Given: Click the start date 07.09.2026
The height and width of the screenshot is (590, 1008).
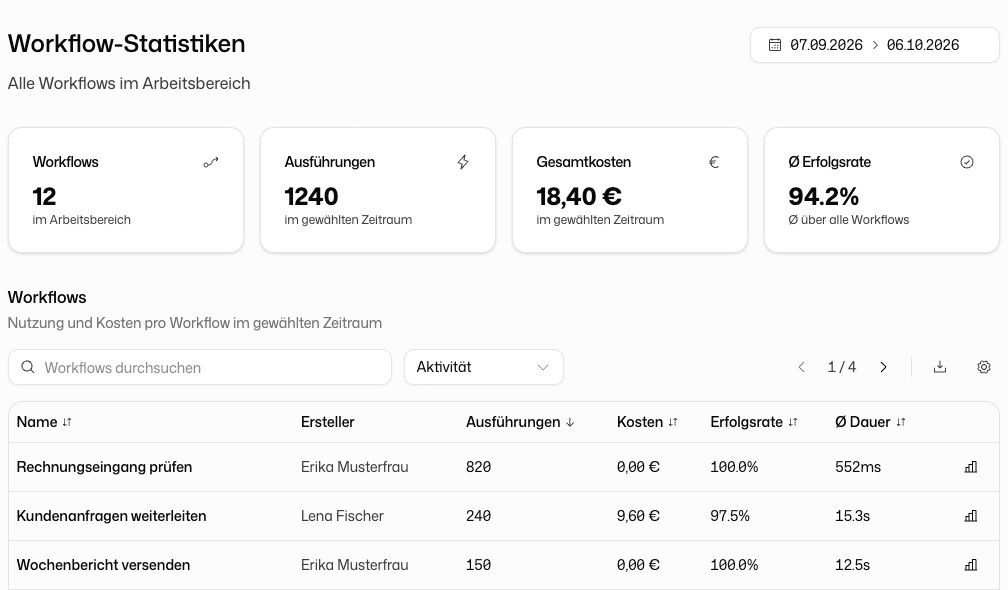Looking at the screenshot, I should 826,45.
